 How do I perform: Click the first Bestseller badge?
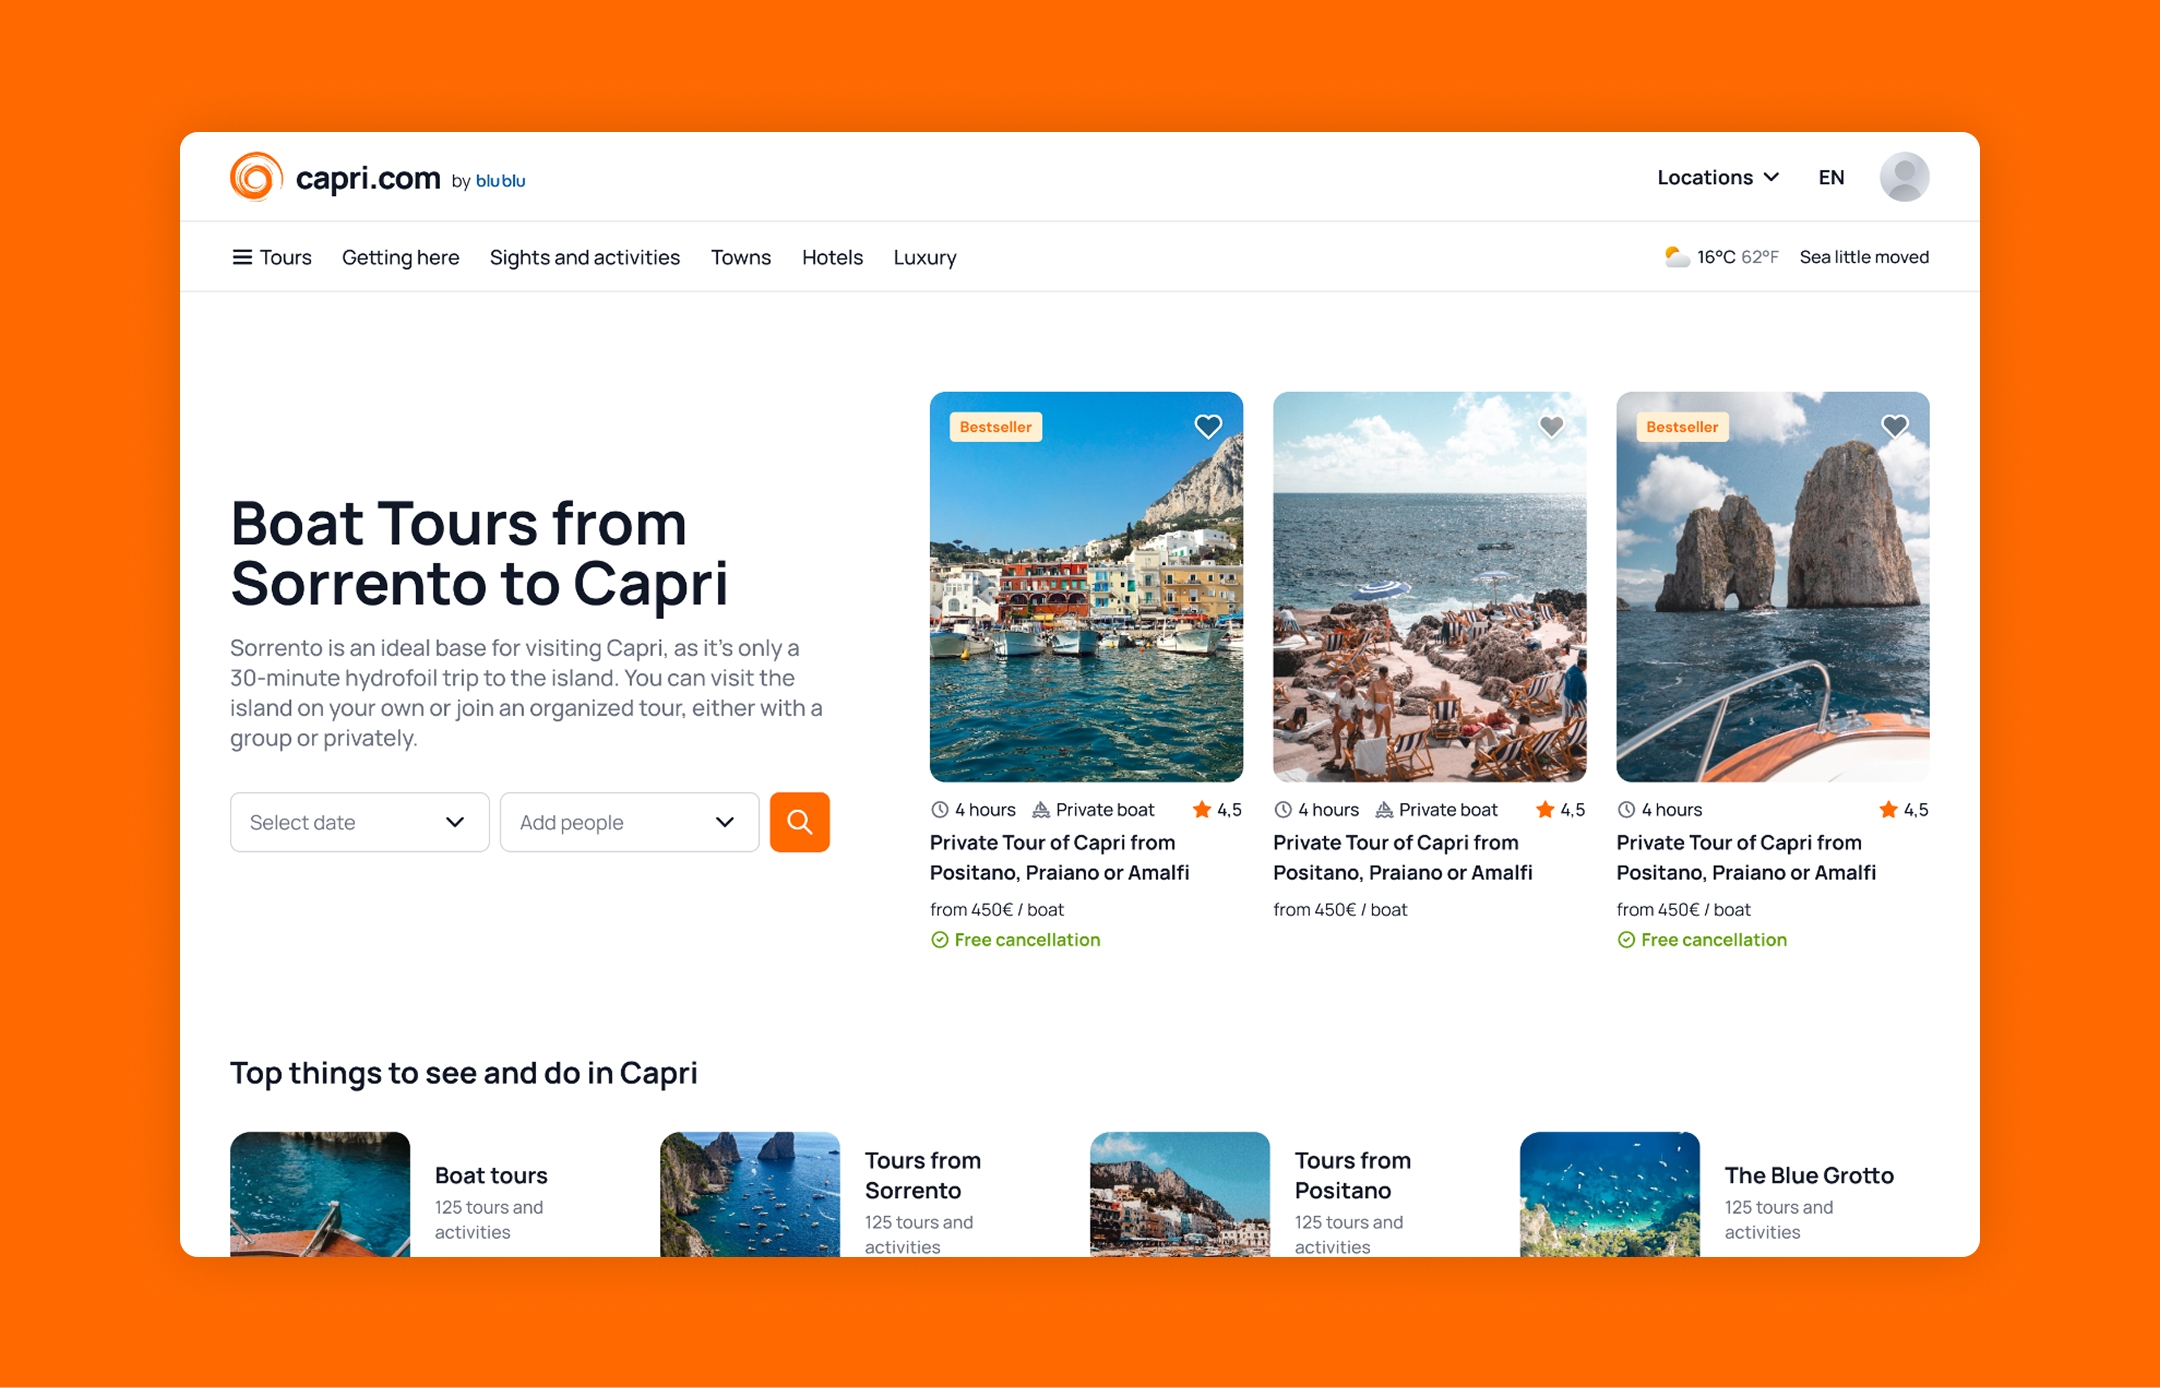(x=995, y=427)
